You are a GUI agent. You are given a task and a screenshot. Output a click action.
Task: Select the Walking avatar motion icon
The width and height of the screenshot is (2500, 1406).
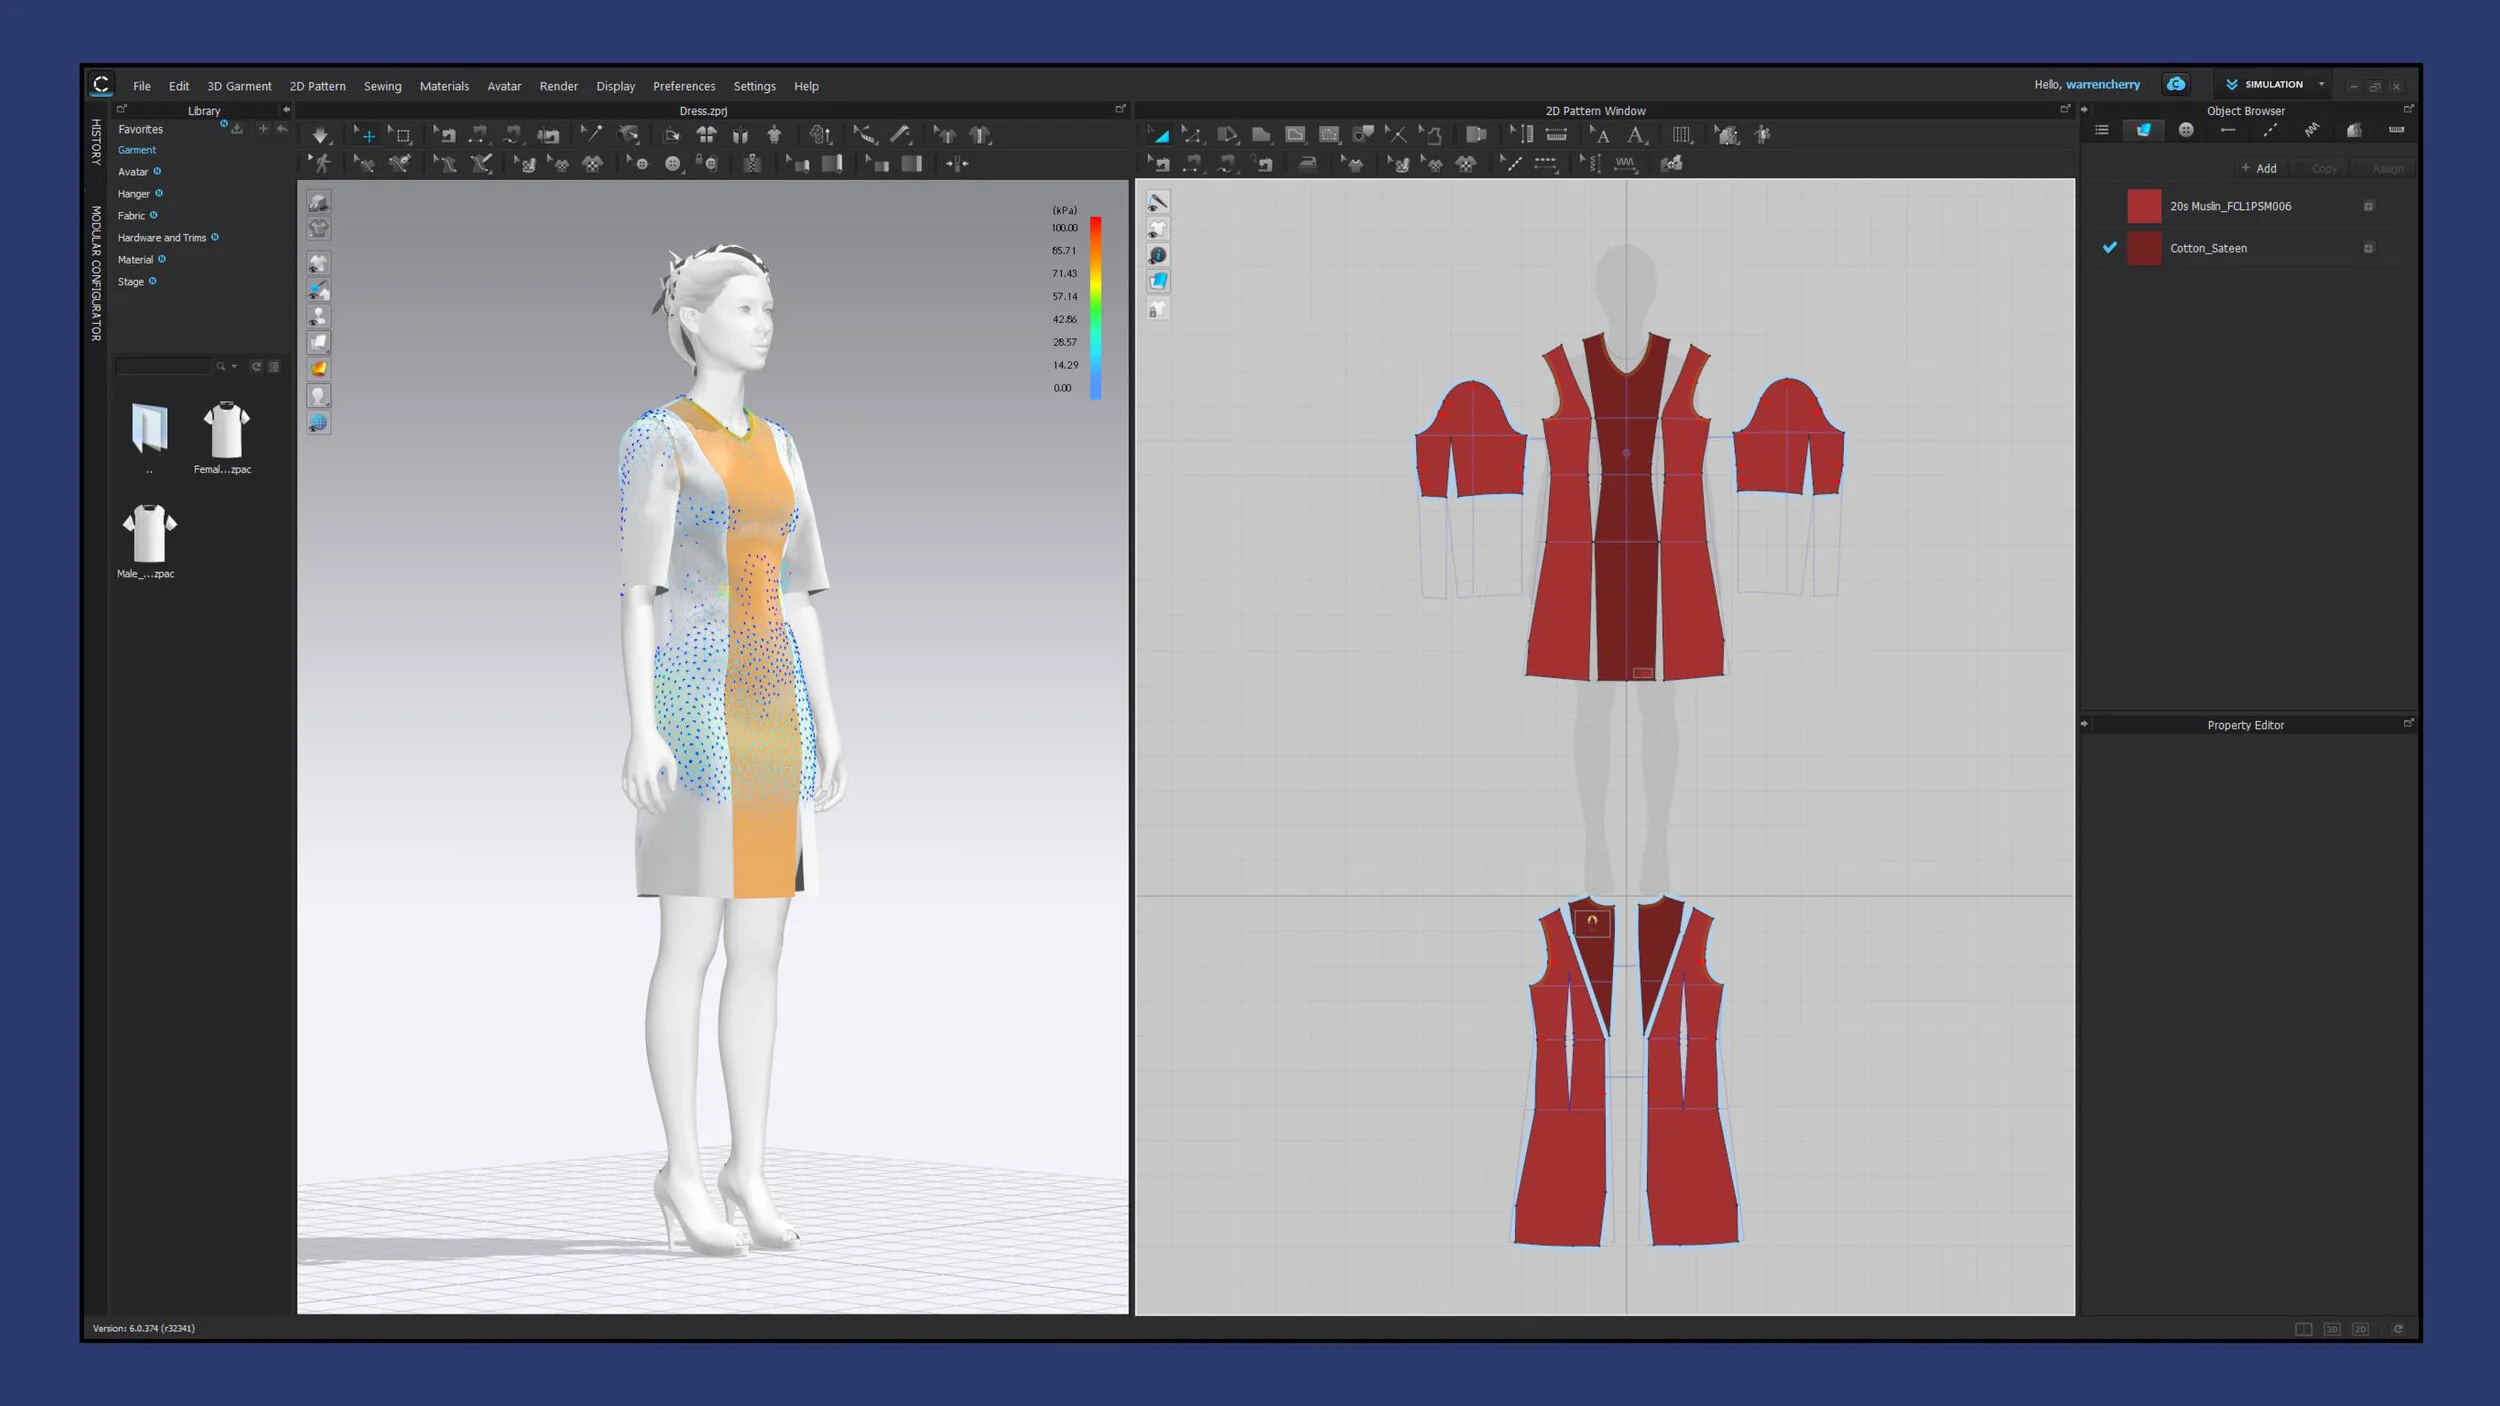pyautogui.click(x=322, y=164)
